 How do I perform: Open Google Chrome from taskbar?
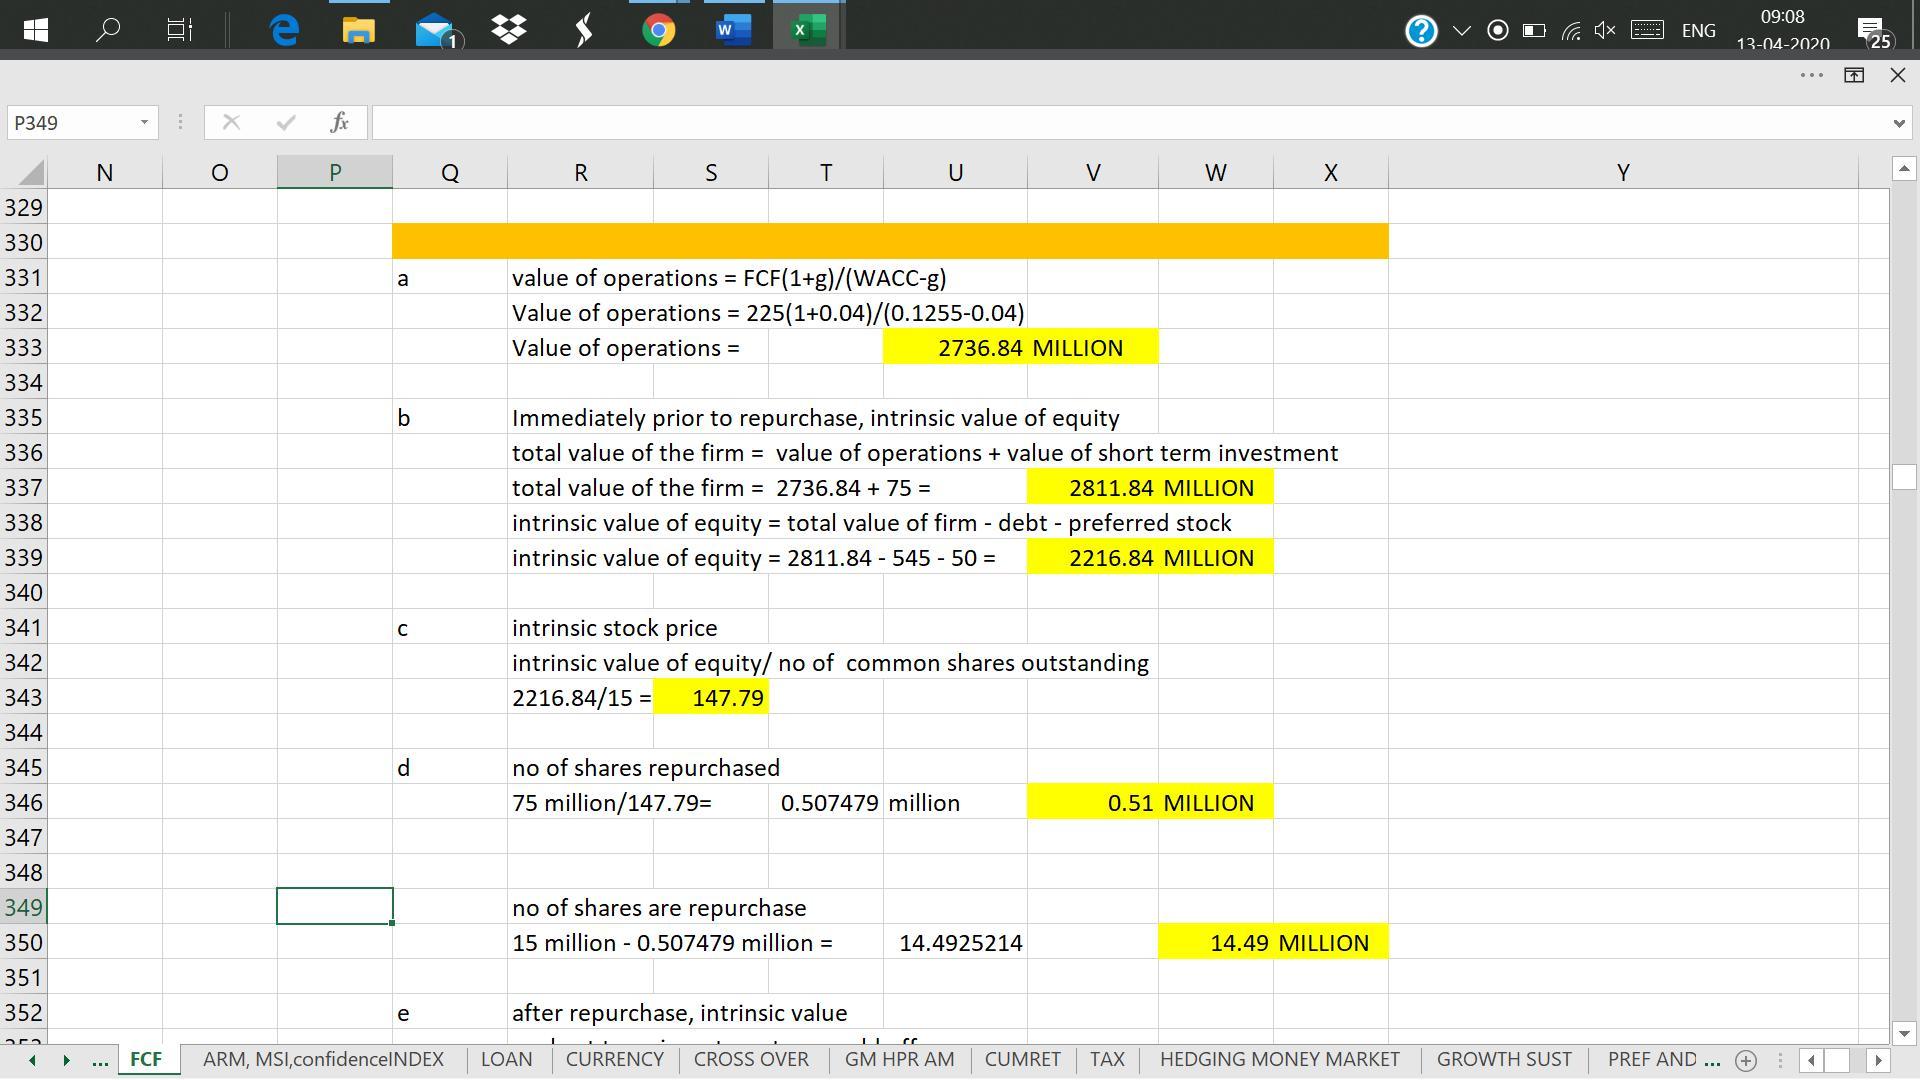tap(658, 30)
